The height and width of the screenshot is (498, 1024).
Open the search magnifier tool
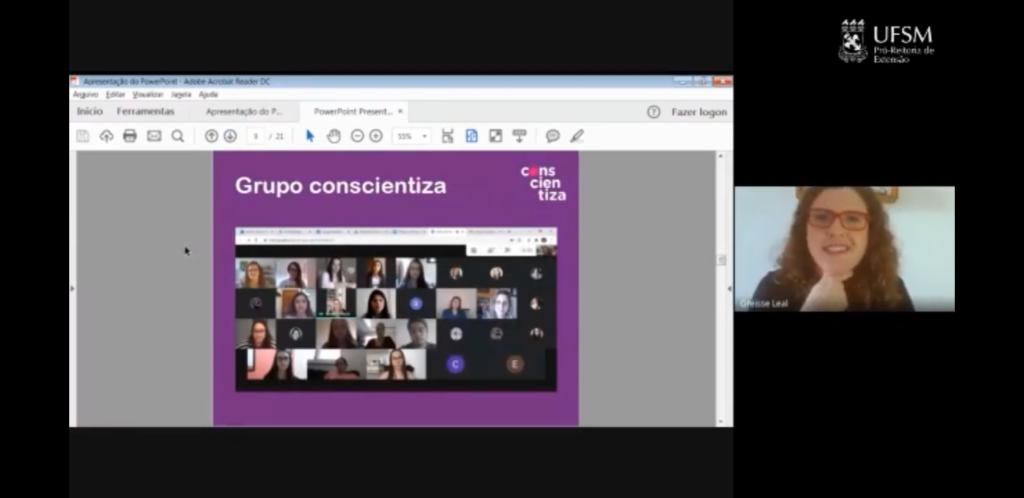point(178,136)
